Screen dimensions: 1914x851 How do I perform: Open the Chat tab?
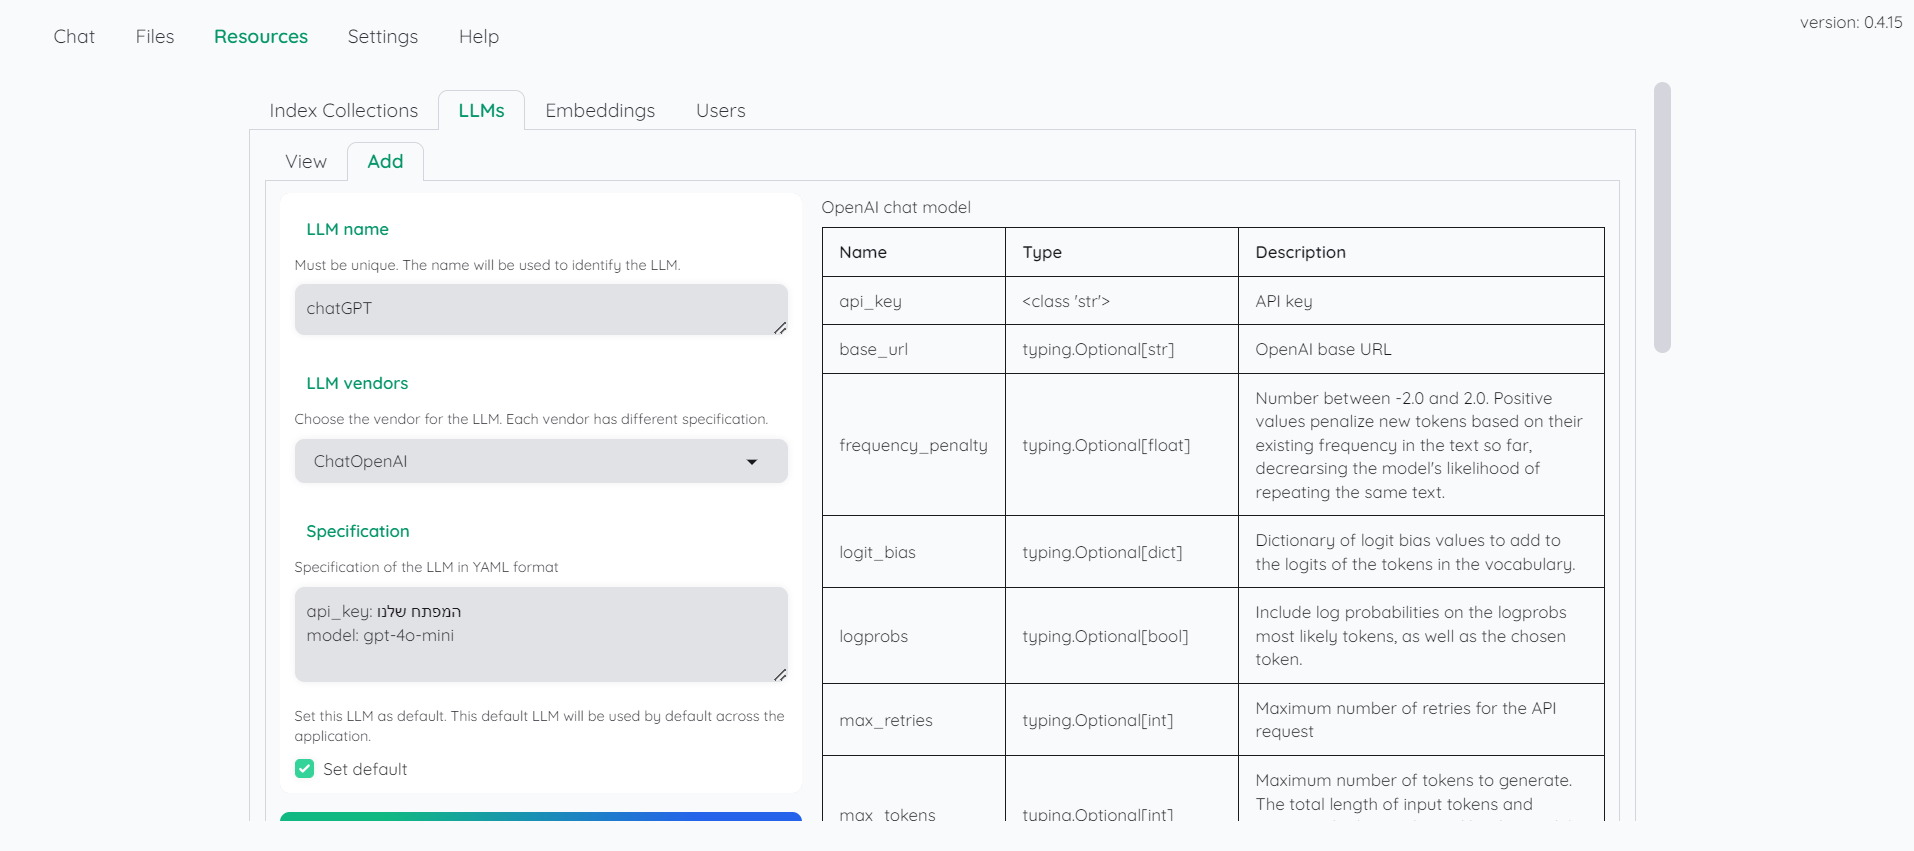(x=74, y=37)
